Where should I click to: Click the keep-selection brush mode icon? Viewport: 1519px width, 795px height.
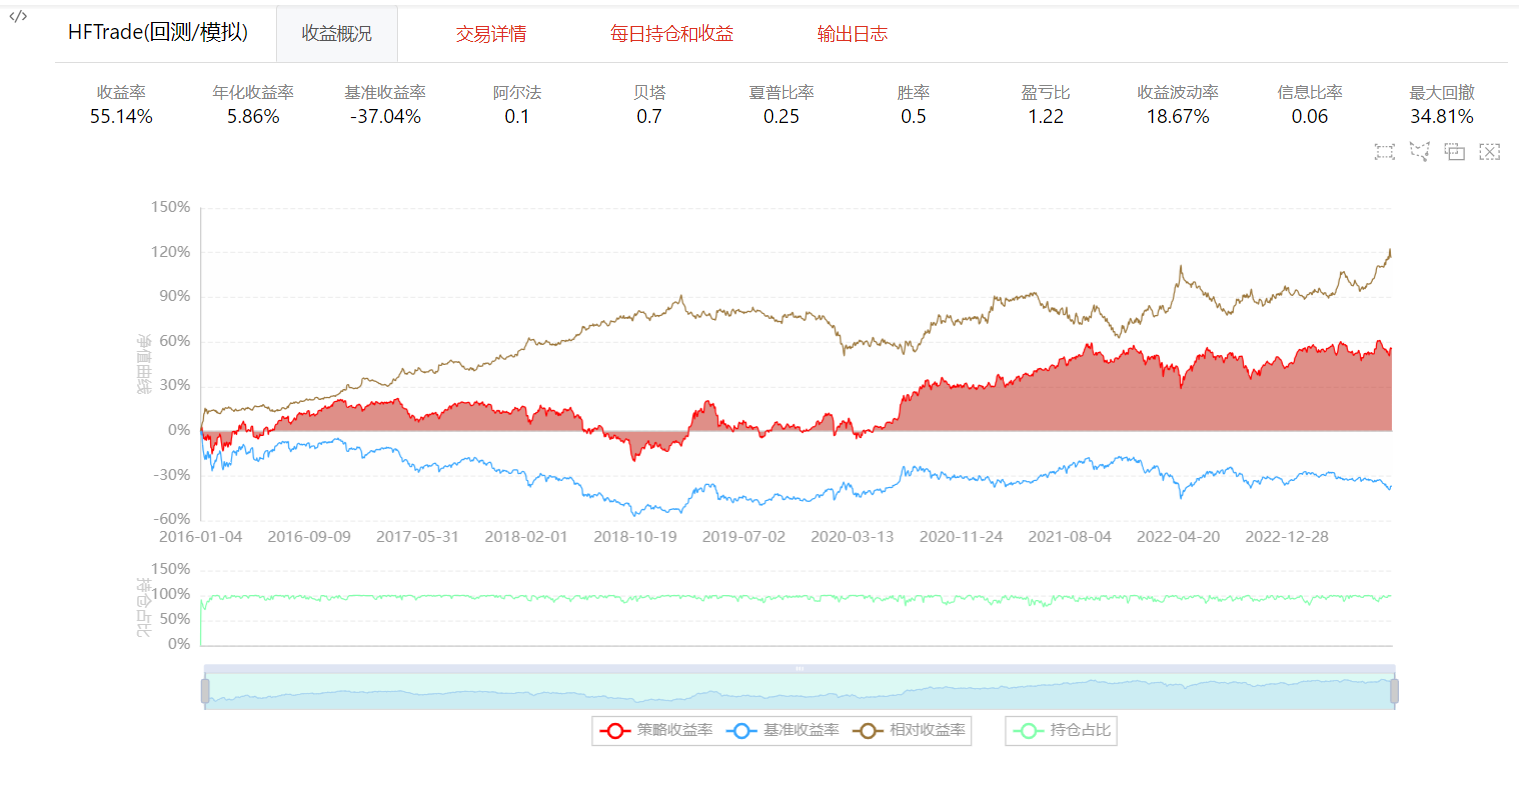1455,152
